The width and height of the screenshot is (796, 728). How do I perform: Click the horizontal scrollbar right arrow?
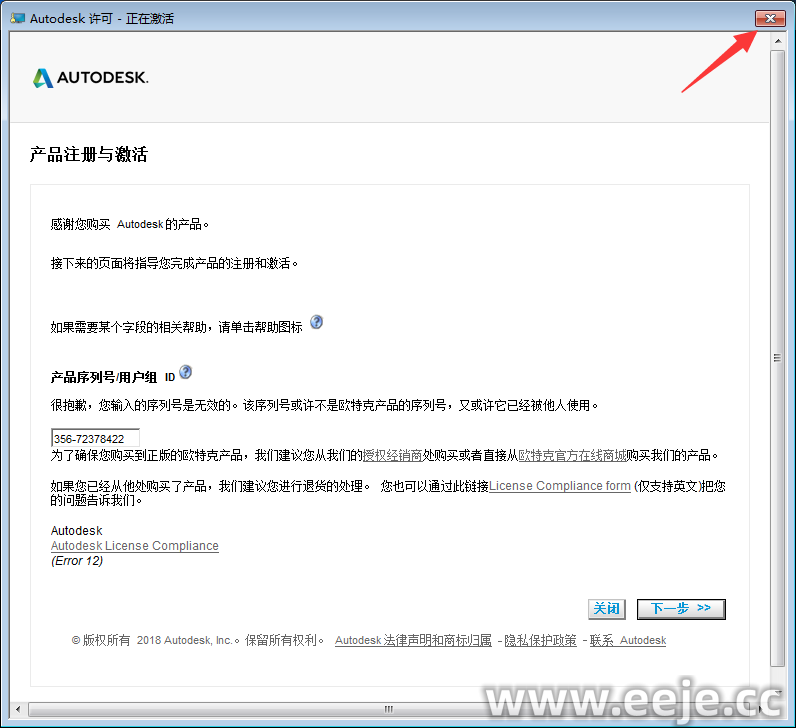pos(760,708)
